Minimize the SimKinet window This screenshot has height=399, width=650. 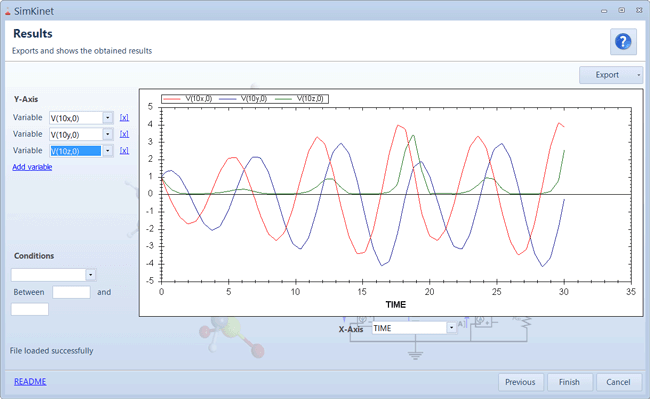click(604, 11)
